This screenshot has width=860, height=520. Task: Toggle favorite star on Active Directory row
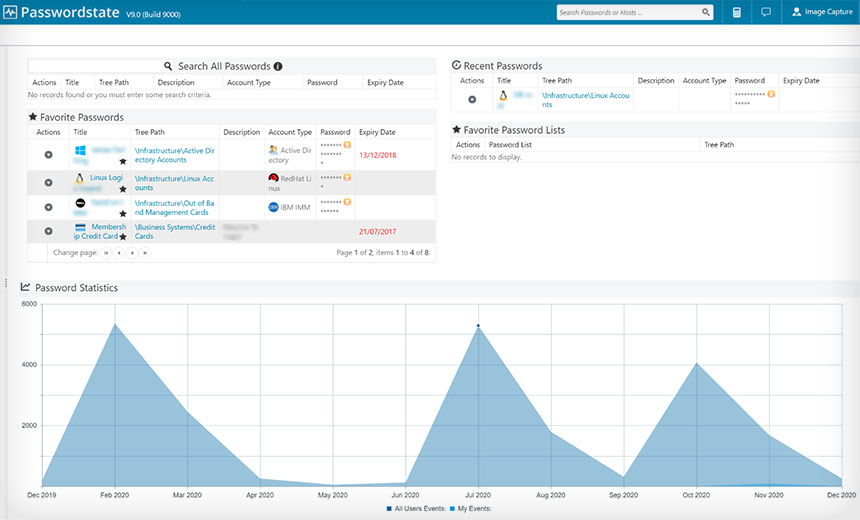click(x=123, y=161)
